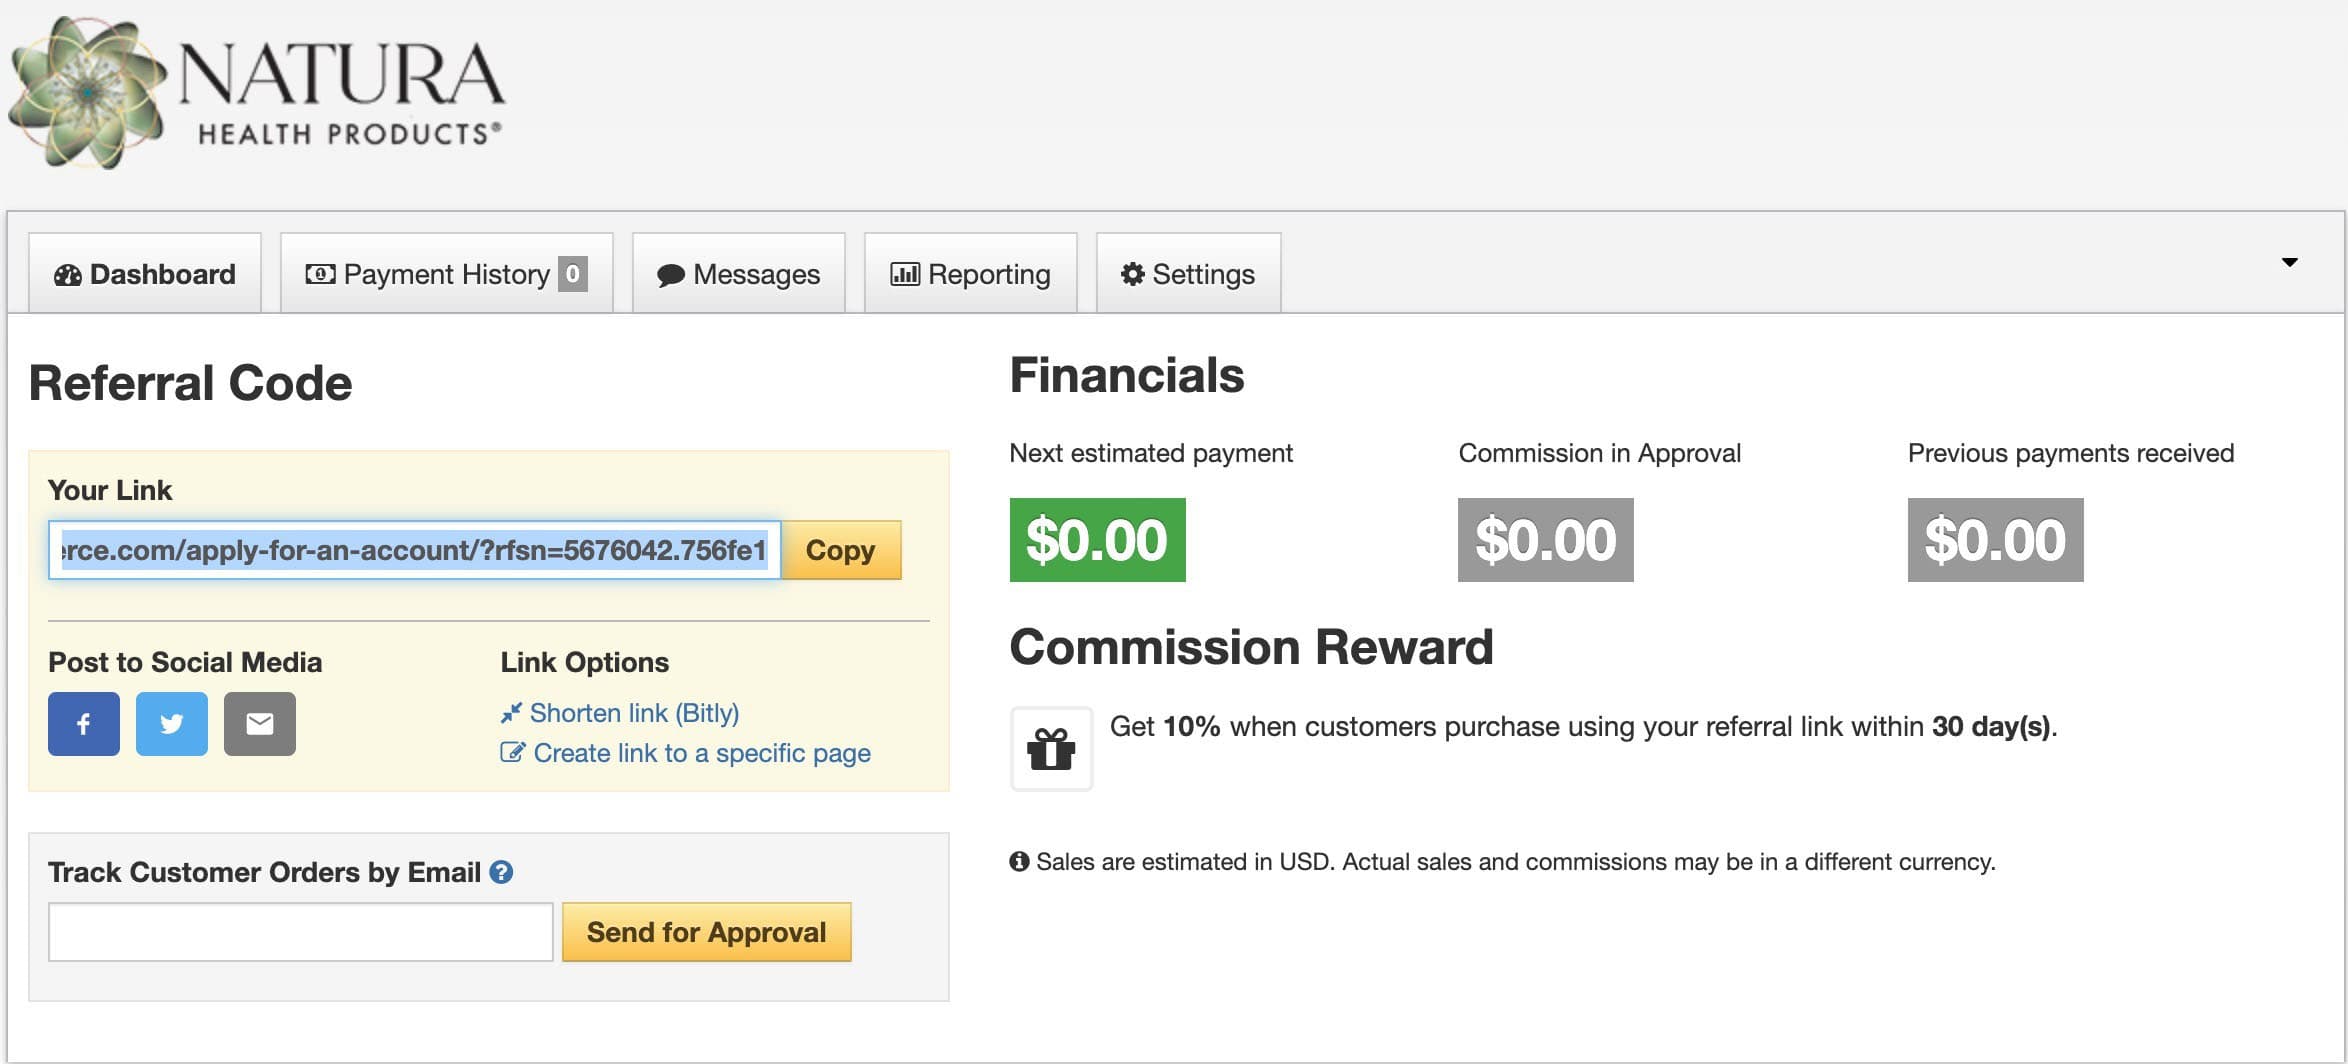Image resolution: width=2348 pixels, height=1064 pixels.
Task: Switch to the Payment History tab
Action: tap(446, 274)
